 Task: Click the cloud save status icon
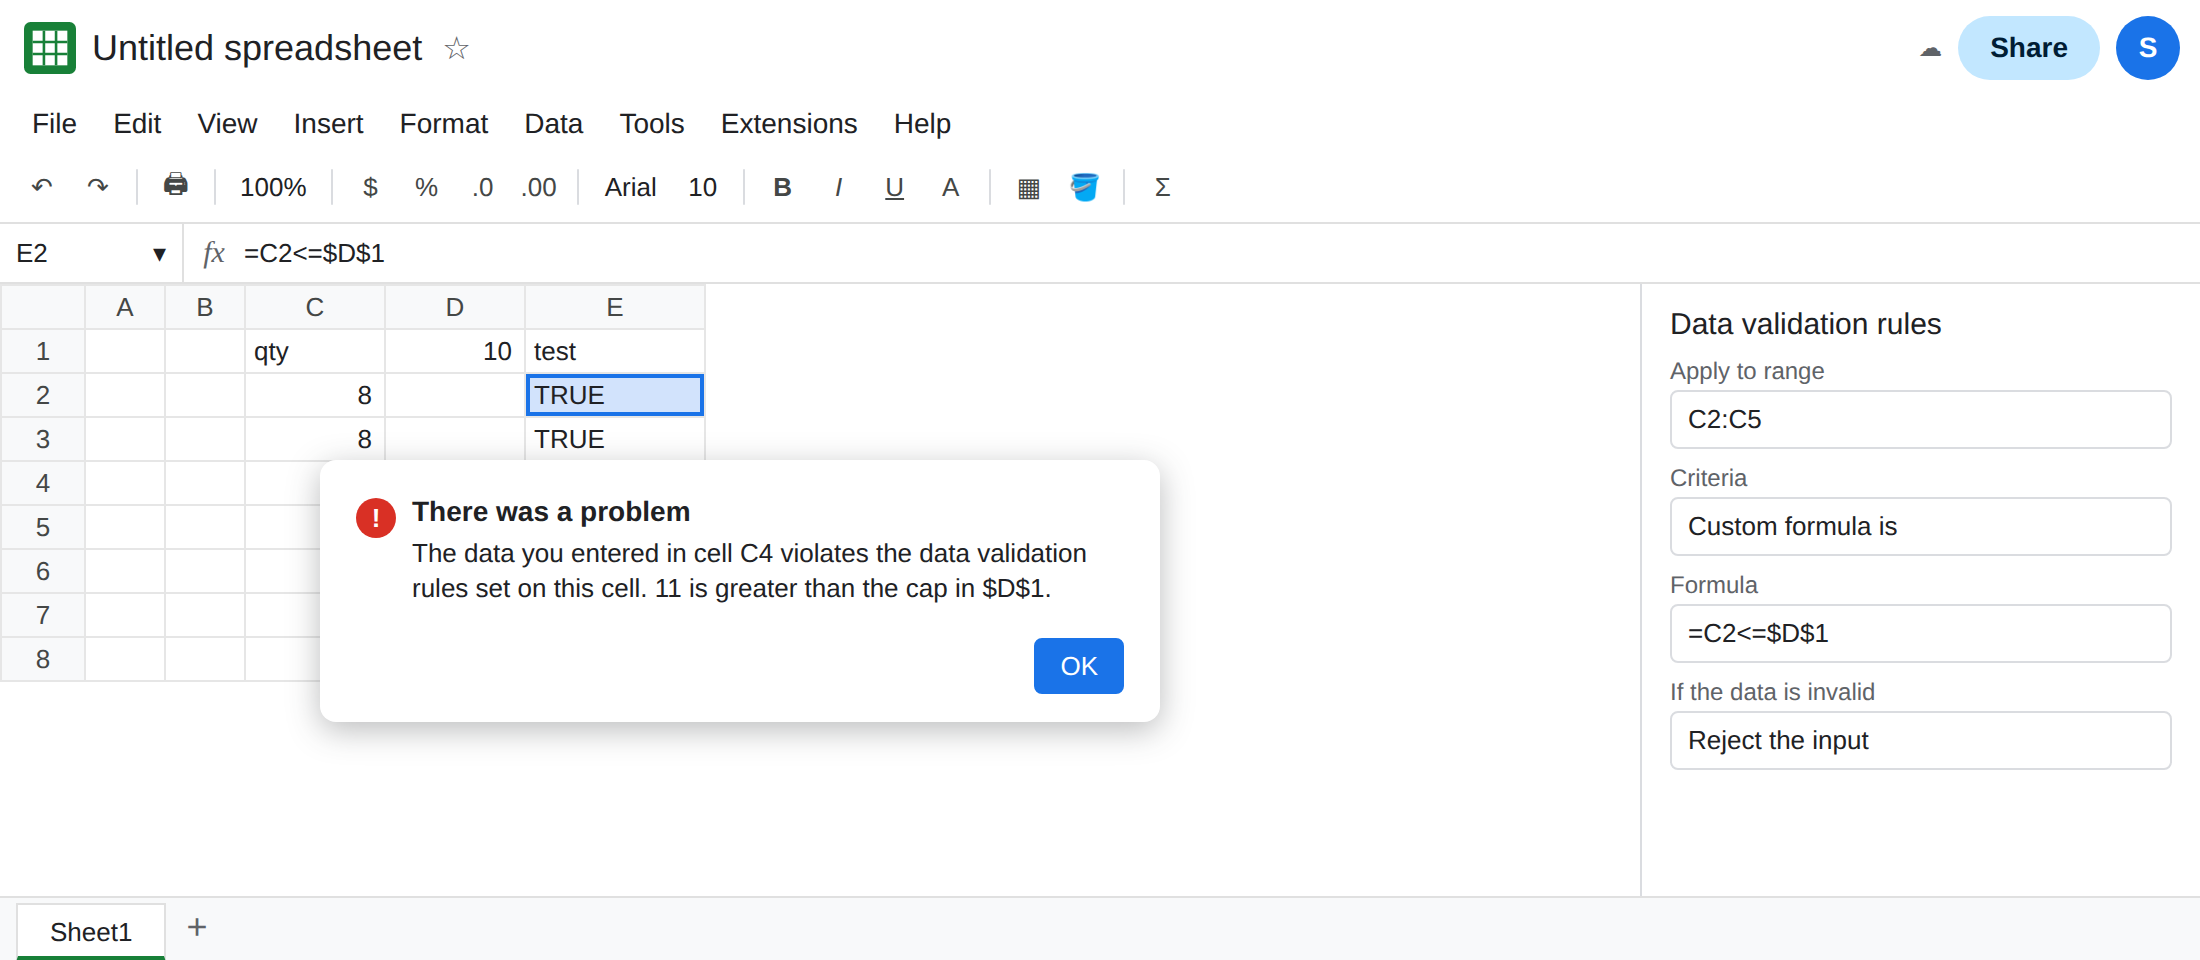[1930, 50]
